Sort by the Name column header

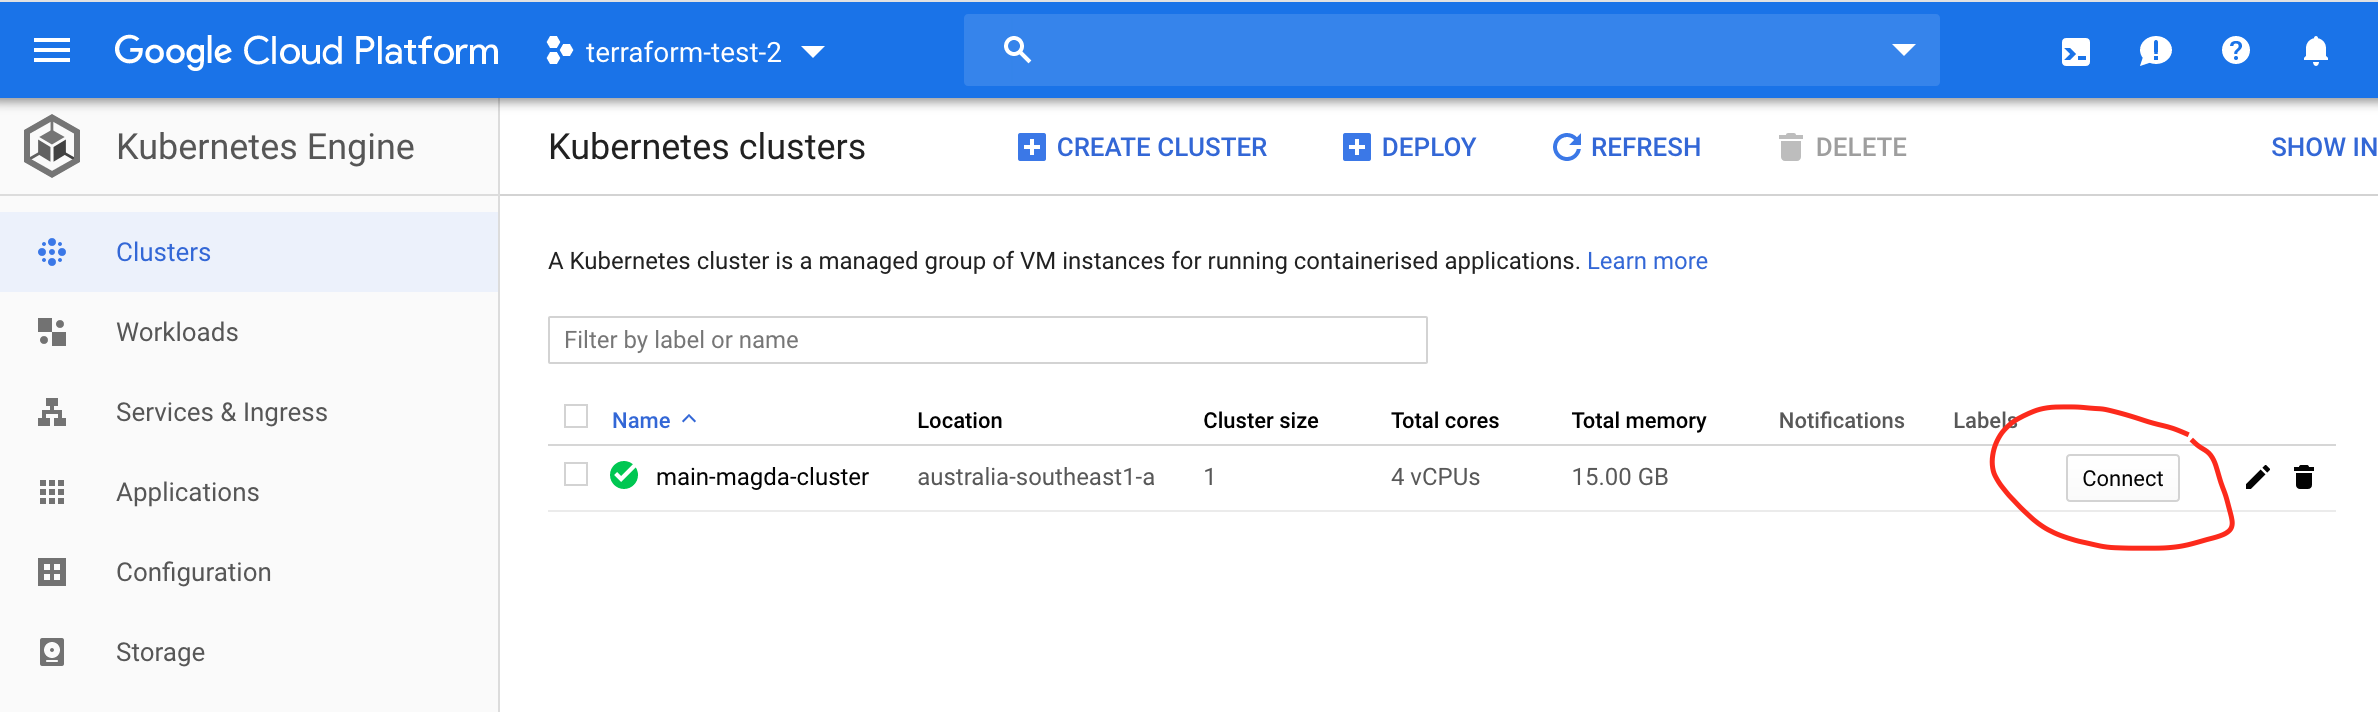tap(641, 420)
